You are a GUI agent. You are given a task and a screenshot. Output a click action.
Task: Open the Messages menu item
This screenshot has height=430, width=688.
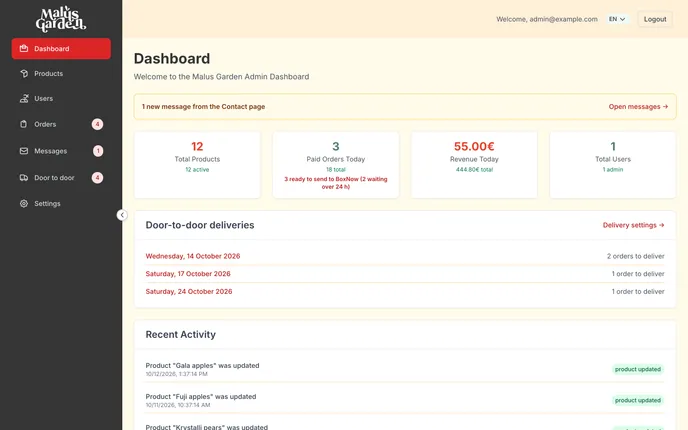(x=61, y=151)
